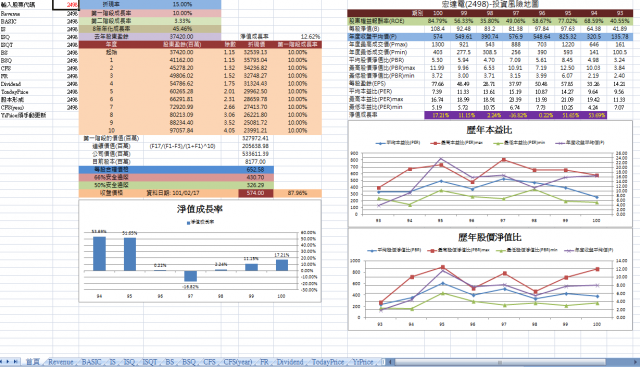Click year 5 earnings value 60265.28

click(182, 91)
